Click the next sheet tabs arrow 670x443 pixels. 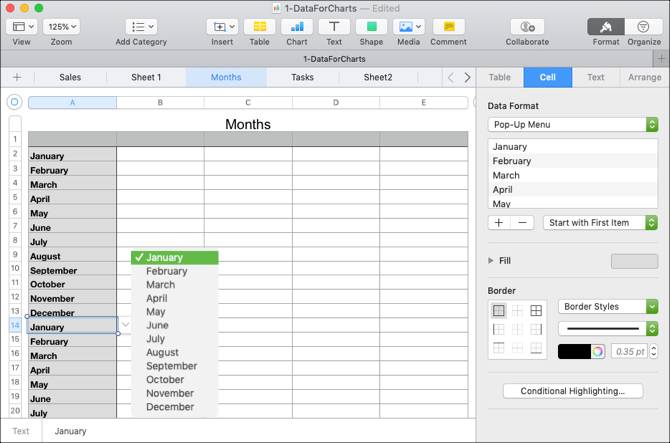[x=467, y=77]
